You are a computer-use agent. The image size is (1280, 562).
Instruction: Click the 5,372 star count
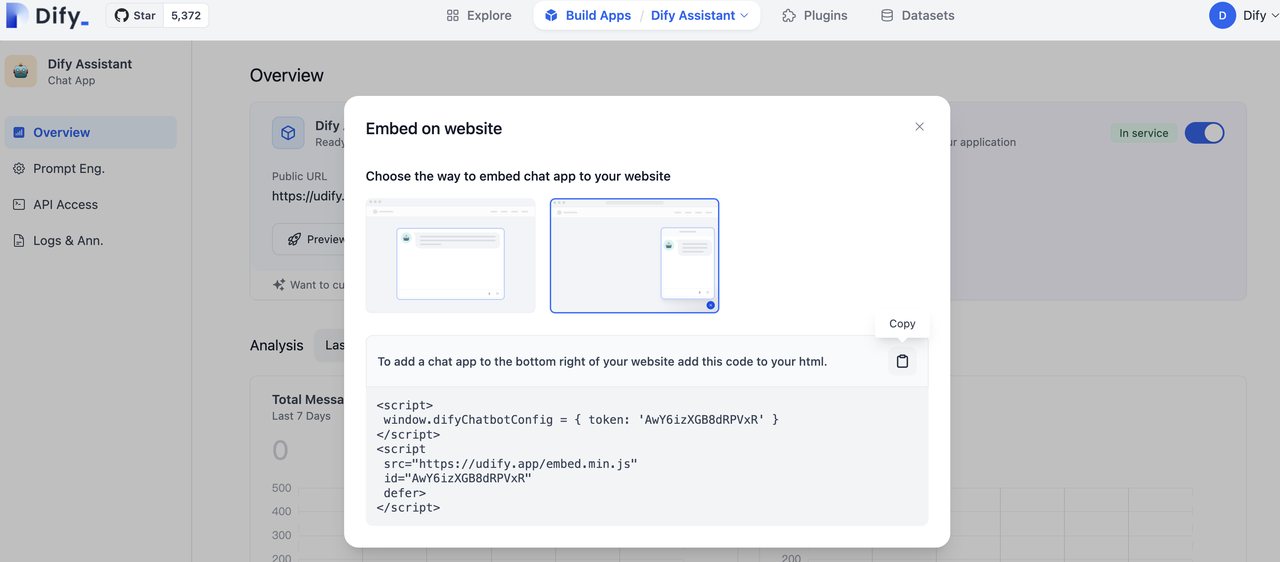[x=185, y=16]
